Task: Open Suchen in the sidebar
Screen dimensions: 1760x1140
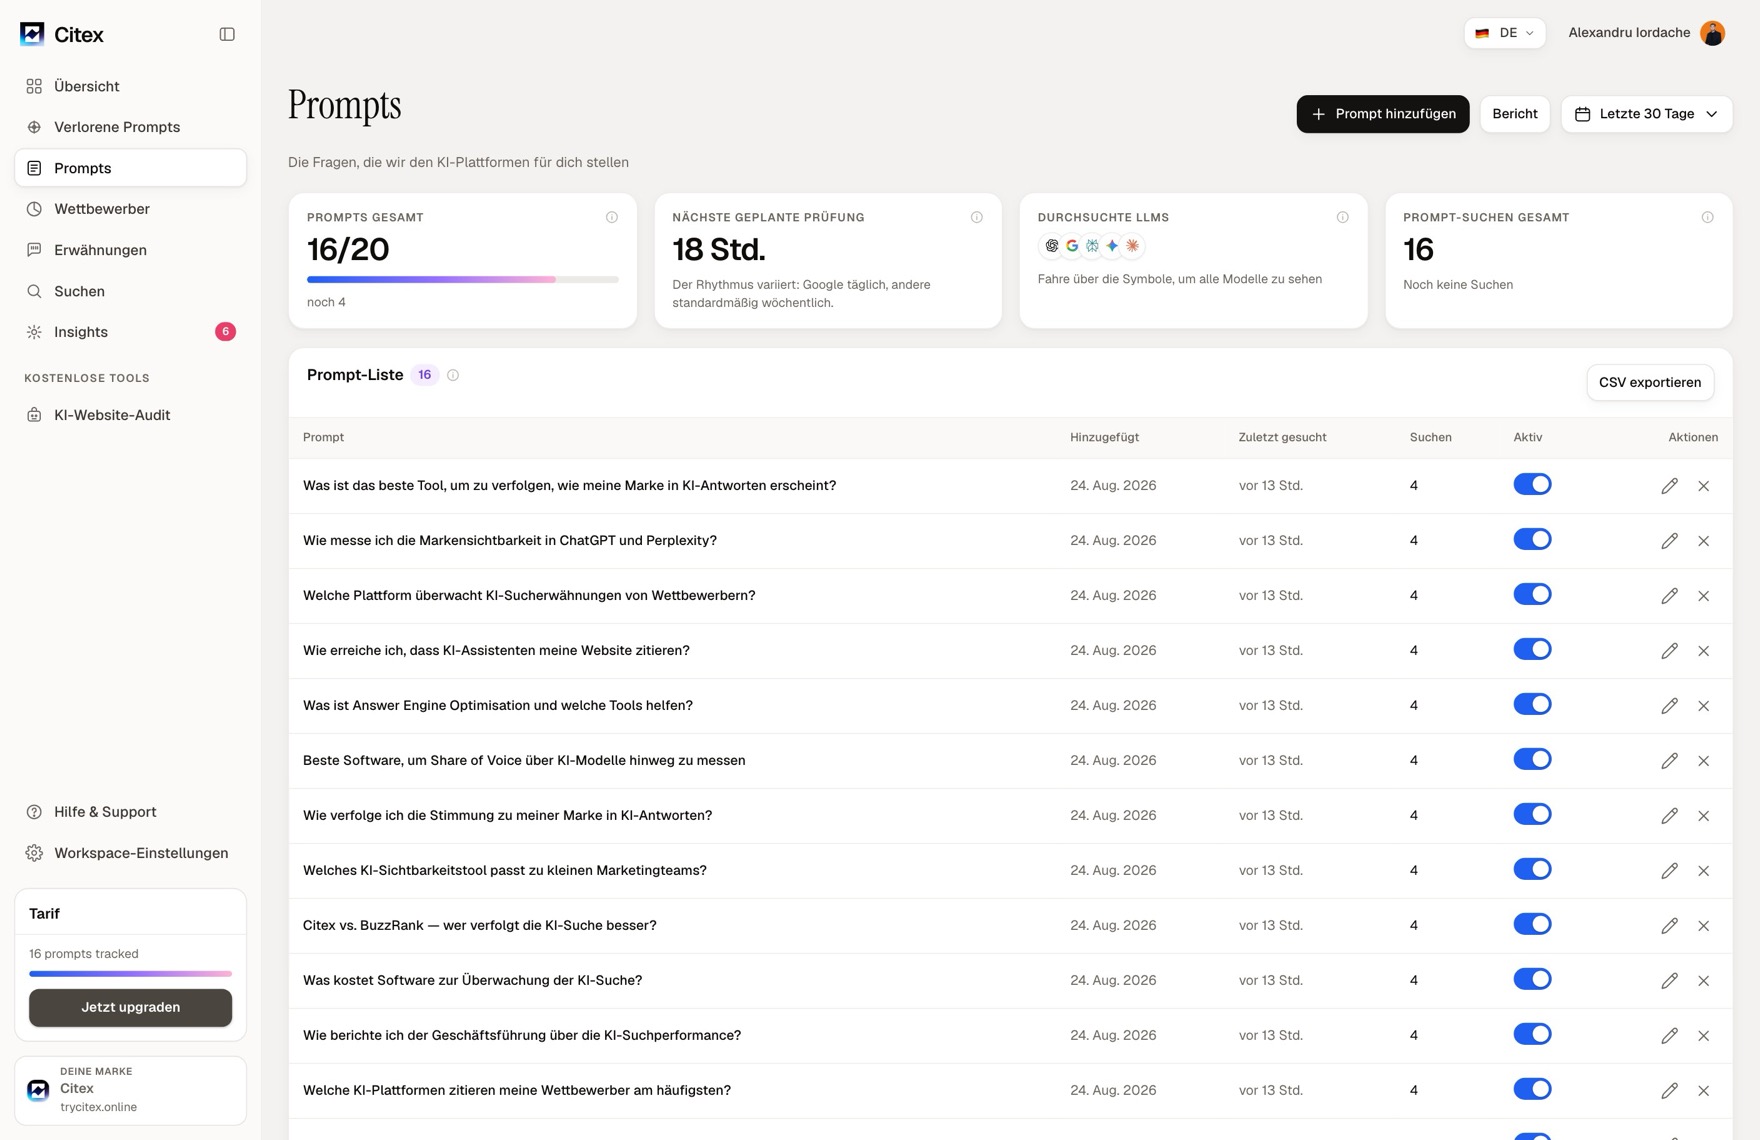Action: click(130, 291)
